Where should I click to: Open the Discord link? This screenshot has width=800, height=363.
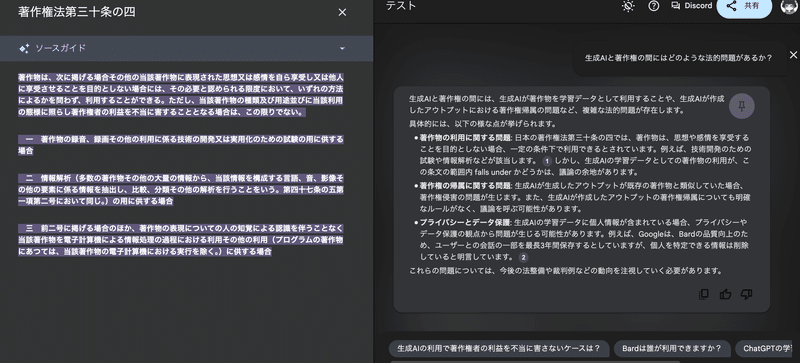pos(691,6)
